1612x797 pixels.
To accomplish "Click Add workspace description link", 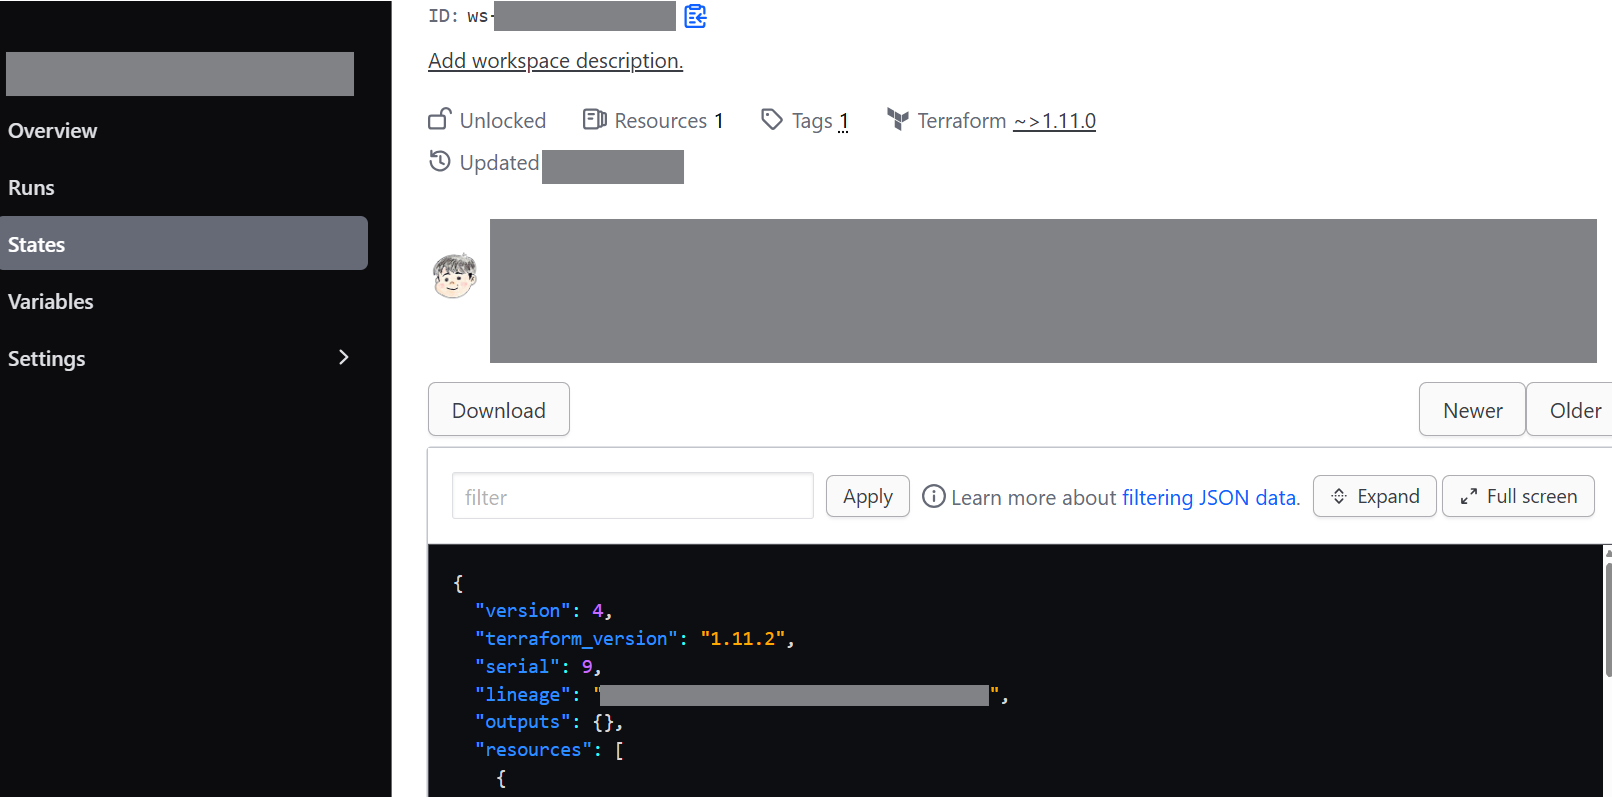I will point(555,61).
